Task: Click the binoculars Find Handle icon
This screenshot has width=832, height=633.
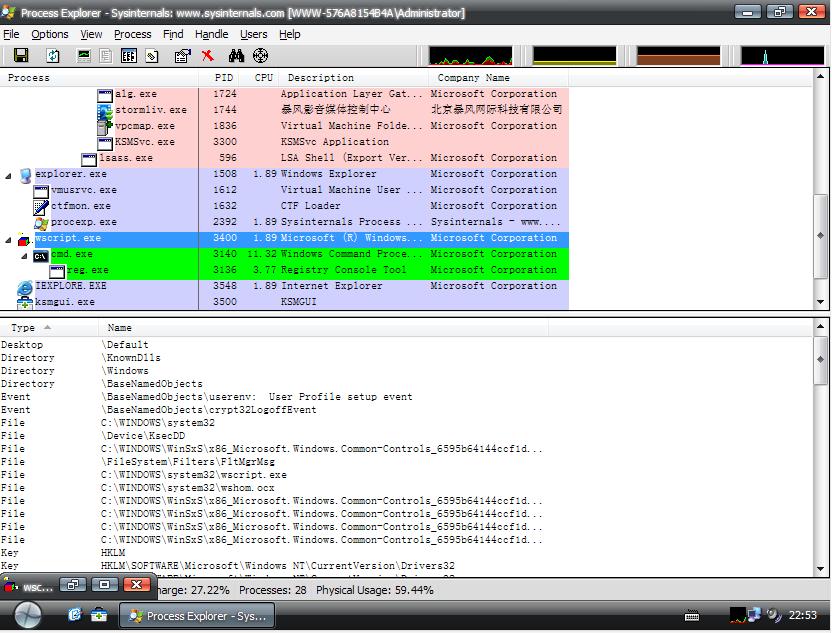Action: [236, 56]
